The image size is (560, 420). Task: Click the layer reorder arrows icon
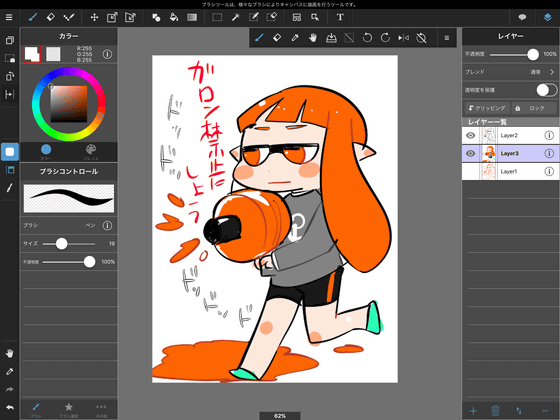pos(519,411)
